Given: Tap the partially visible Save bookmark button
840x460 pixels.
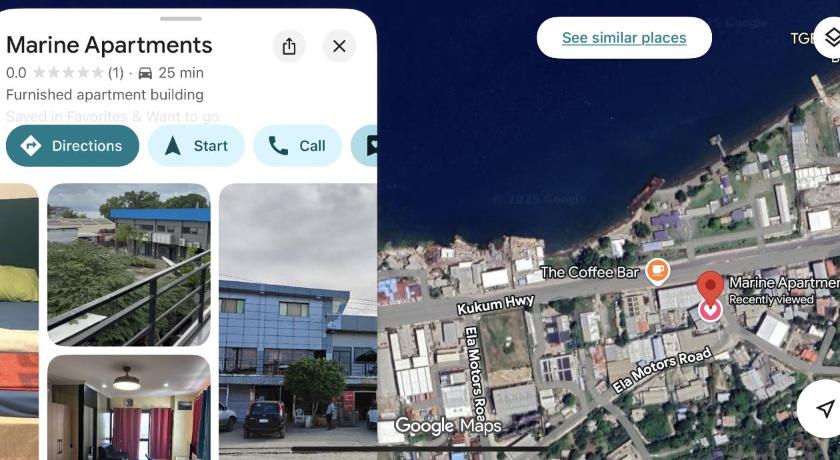Looking at the screenshot, I should point(364,146).
